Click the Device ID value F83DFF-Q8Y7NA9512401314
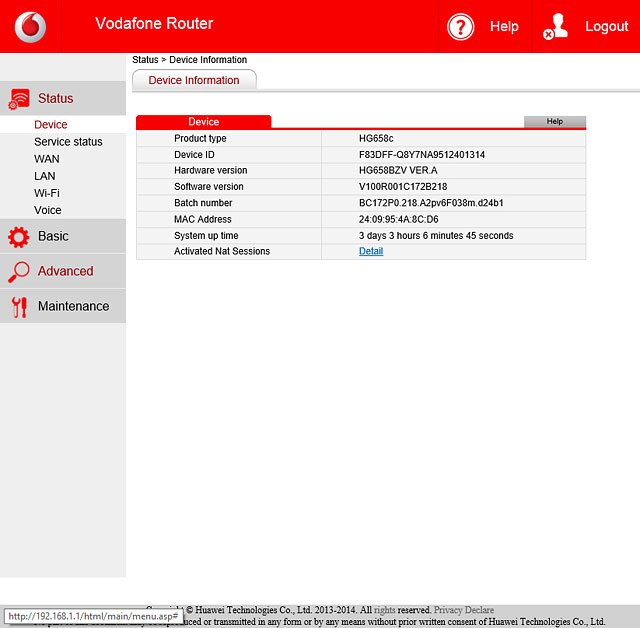This screenshot has width=640, height=628. (422, 155)
